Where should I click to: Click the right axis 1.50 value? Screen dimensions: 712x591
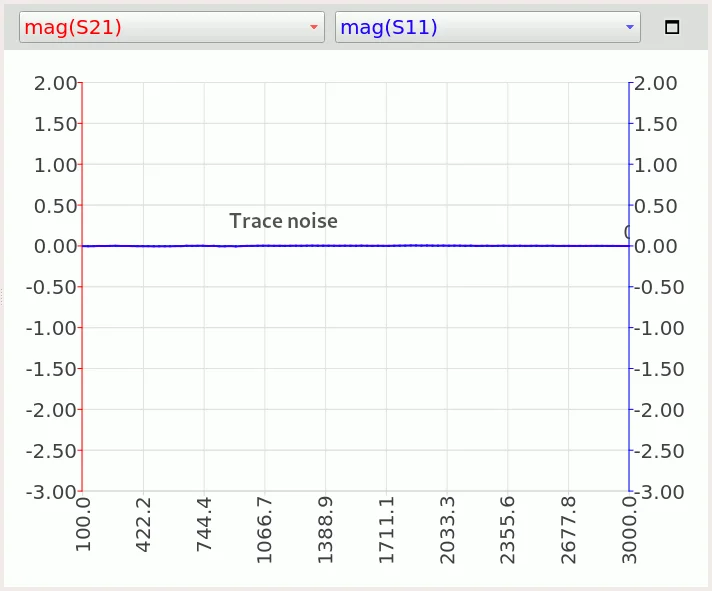pos(656,124)
